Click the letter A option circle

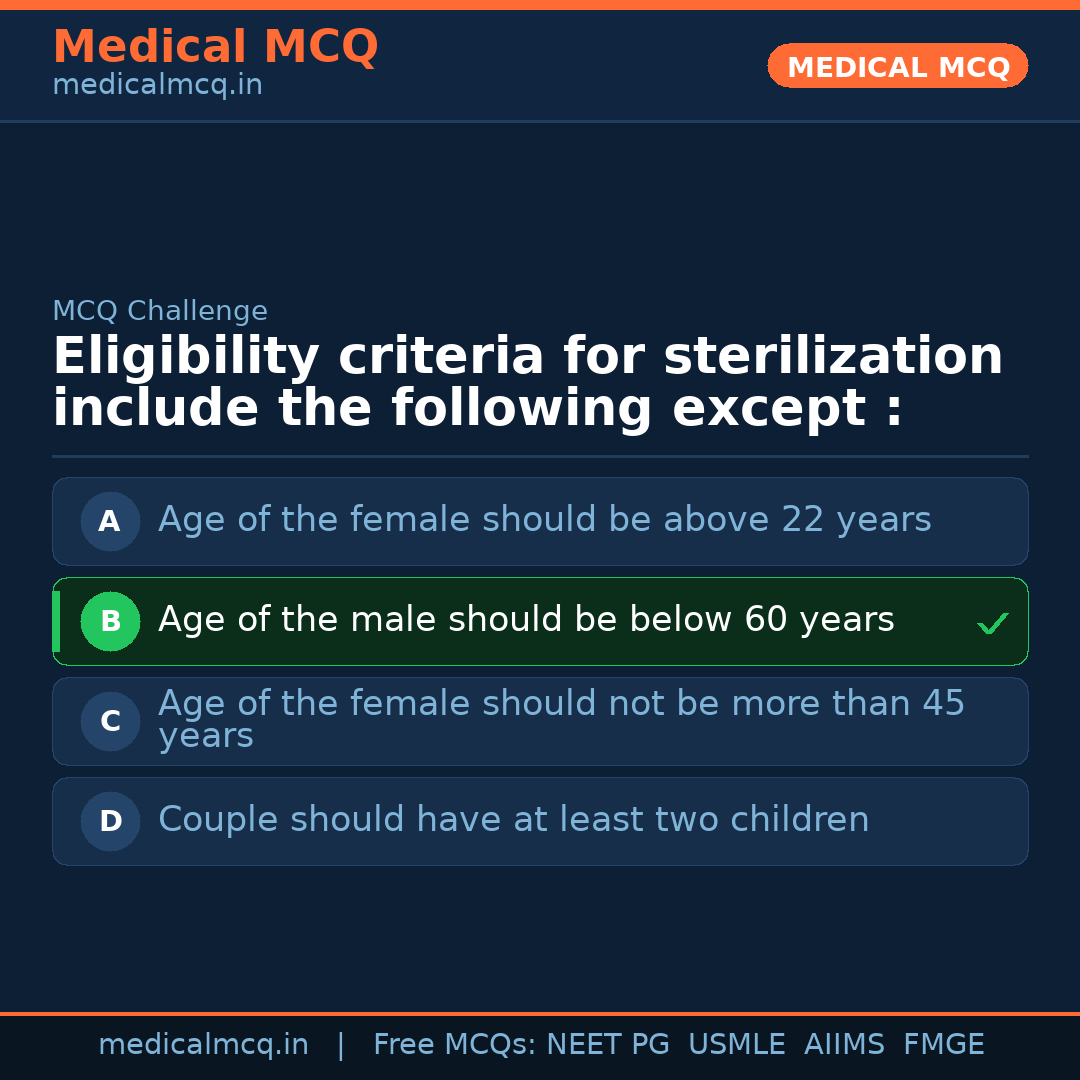pyautogui.click(x=110, y=521)
